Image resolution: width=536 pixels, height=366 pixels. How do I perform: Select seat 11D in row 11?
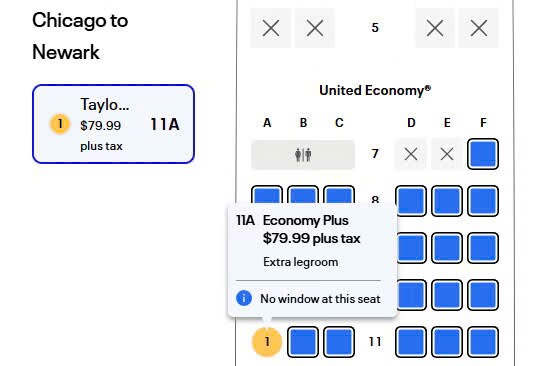(x=411, y=342)
